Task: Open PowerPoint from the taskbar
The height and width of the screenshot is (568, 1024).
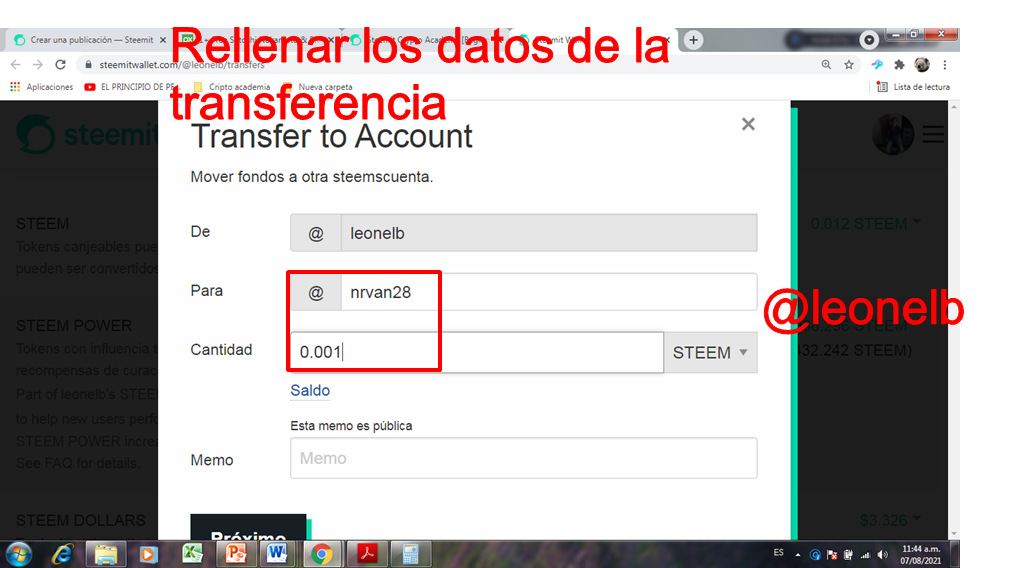Action: pyautogui.click(x=236, y=554)
